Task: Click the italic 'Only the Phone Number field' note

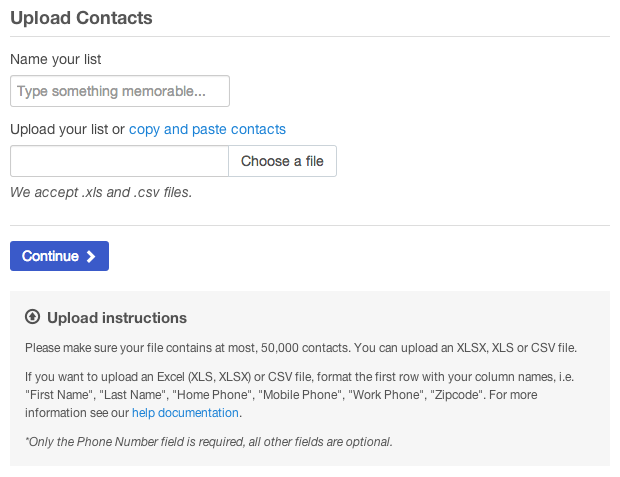Action: [x=209, y=441]
